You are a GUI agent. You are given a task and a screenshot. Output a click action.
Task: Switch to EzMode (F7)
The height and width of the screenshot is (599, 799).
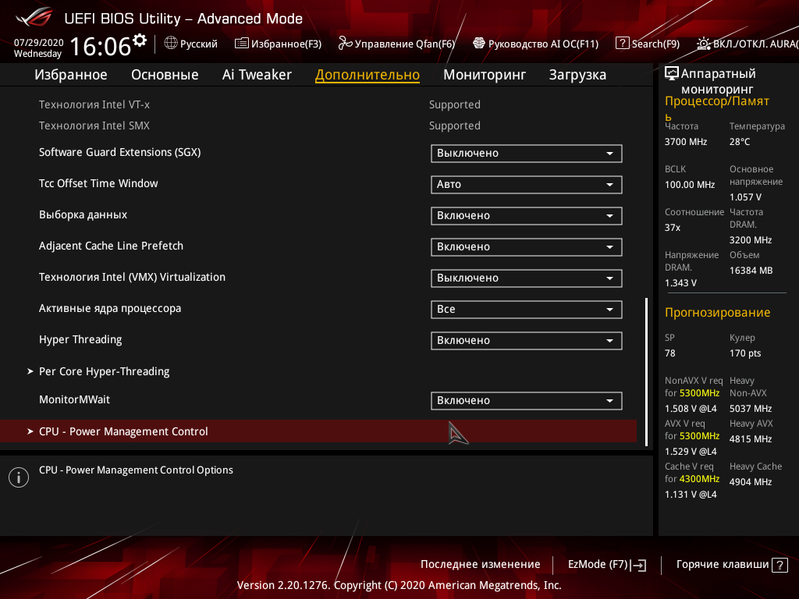coord(607,564)
